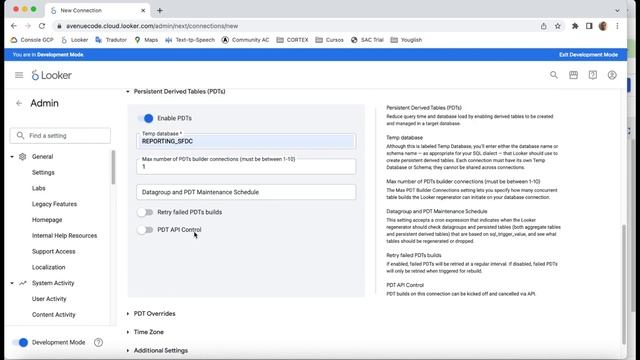The width and height of the screenshot is (640, 360).
Task: Click the share icon in address bar
Action: point(543,26)
